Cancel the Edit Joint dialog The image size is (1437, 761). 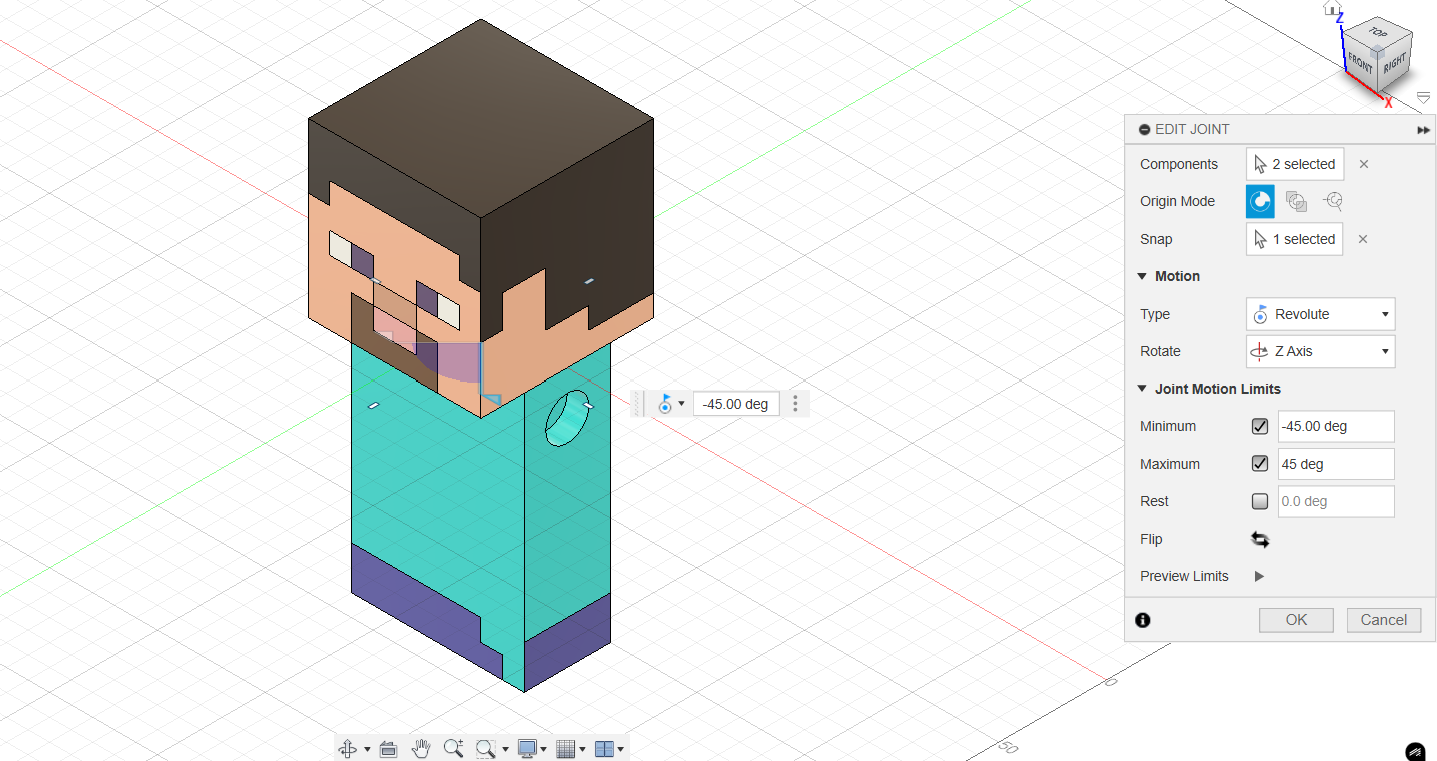click(x=1384, y=620)
